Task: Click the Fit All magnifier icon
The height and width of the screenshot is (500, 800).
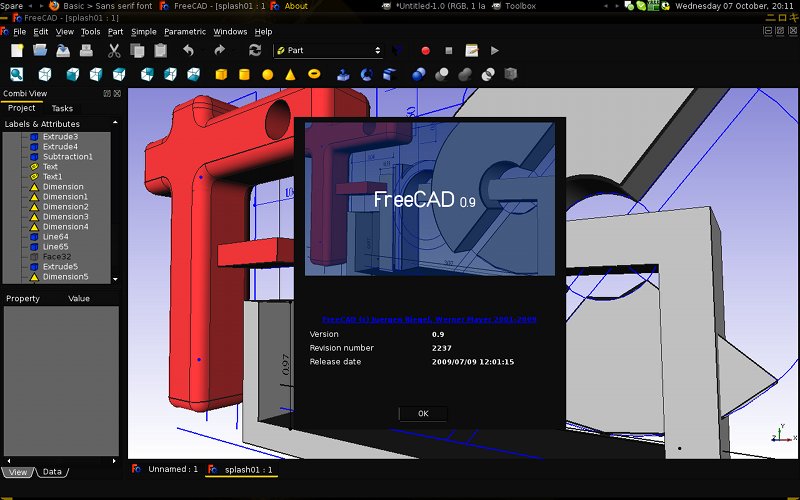Action: click(17, 74)
